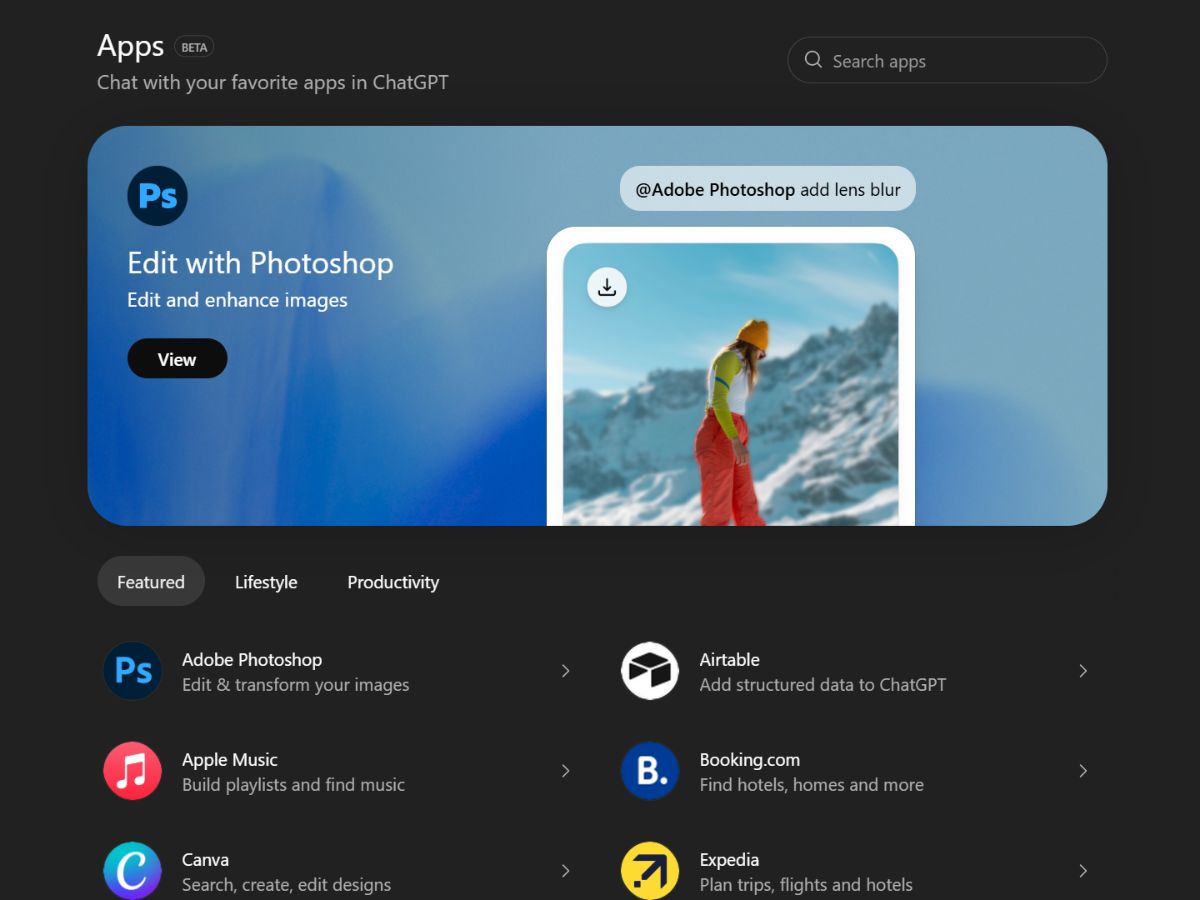This screenshot has width=1200, height=900.
Task: Expand the Apple Music row chevron
Action: pyautogui.click(x=565, y=771)
